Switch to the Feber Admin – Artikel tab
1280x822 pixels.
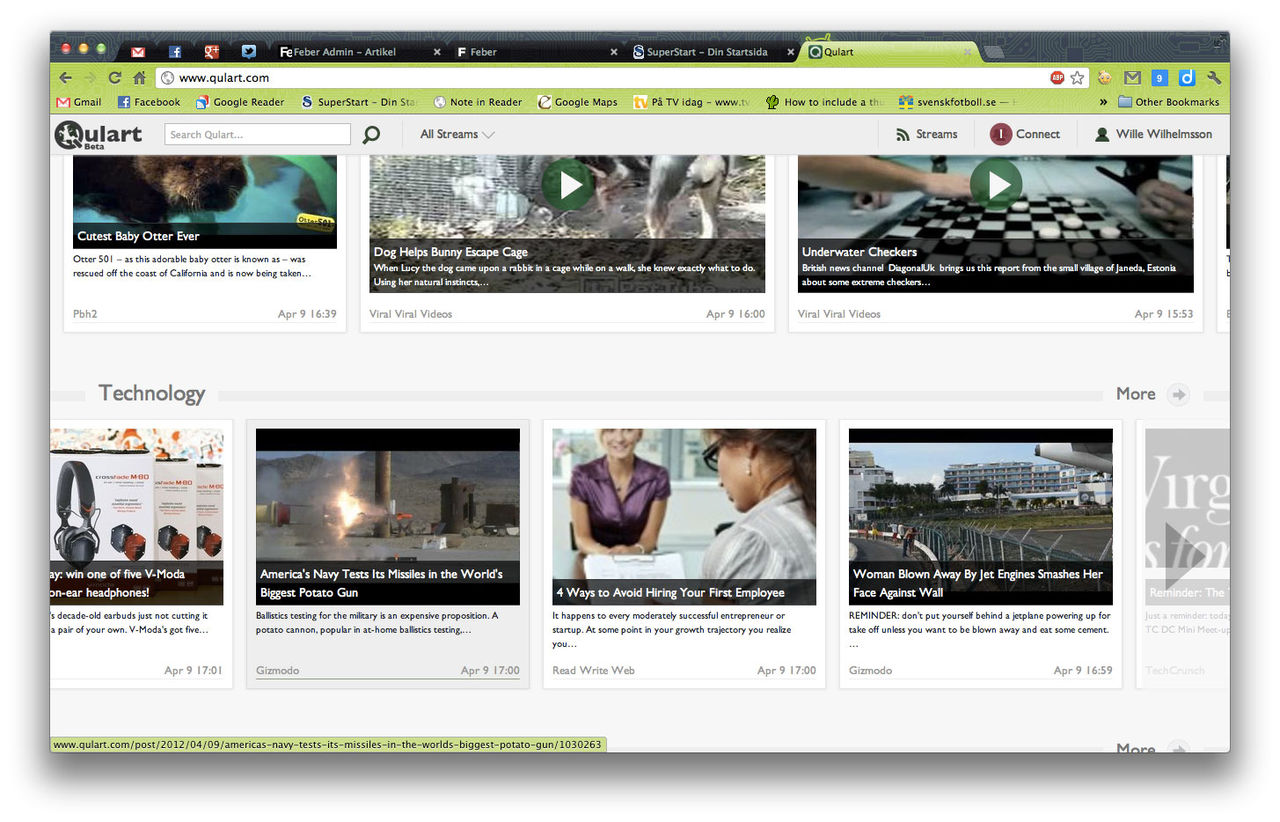(353, 52)
